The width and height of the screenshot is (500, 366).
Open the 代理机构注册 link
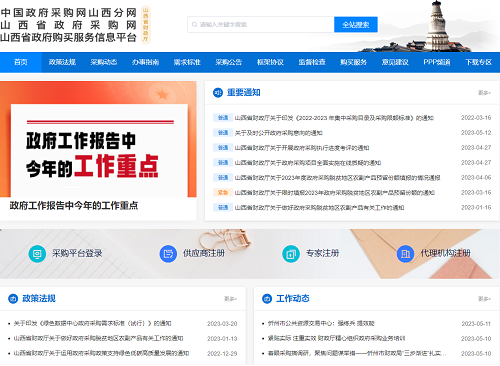(445, 253)
